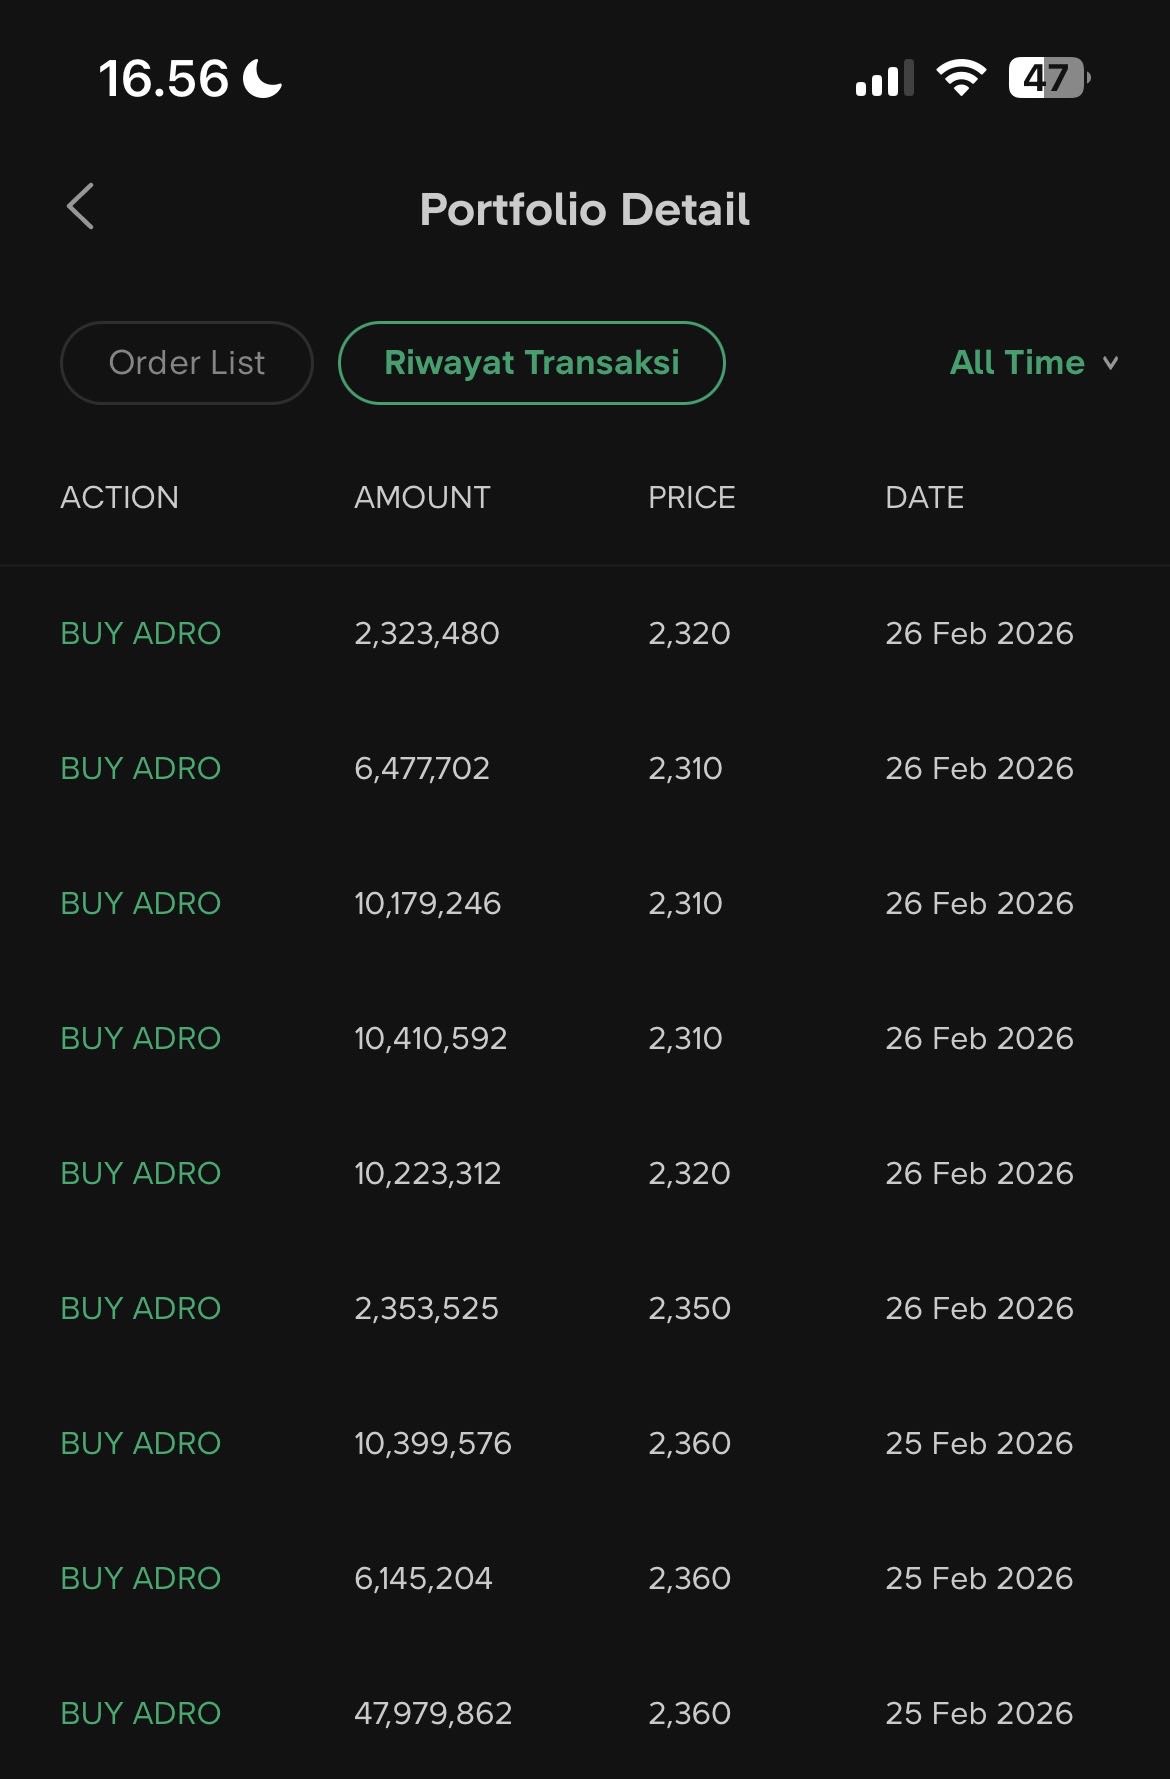This screenshot has height=1779, width=1170.
Task: Switch to the Order List tab
Action: (x=187, y=363)
